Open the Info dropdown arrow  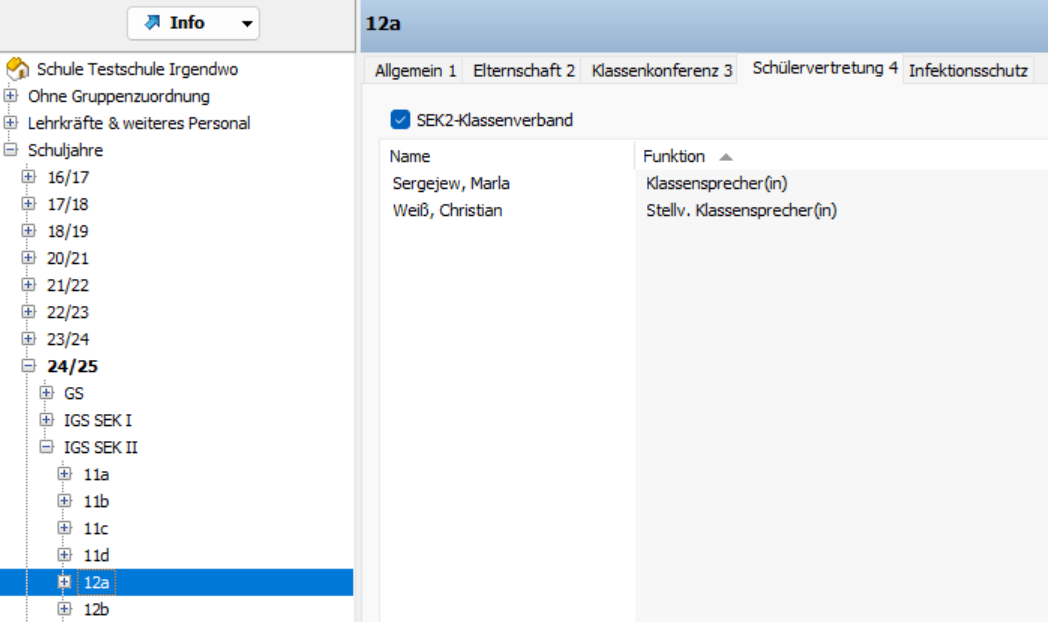coord(246,24)
